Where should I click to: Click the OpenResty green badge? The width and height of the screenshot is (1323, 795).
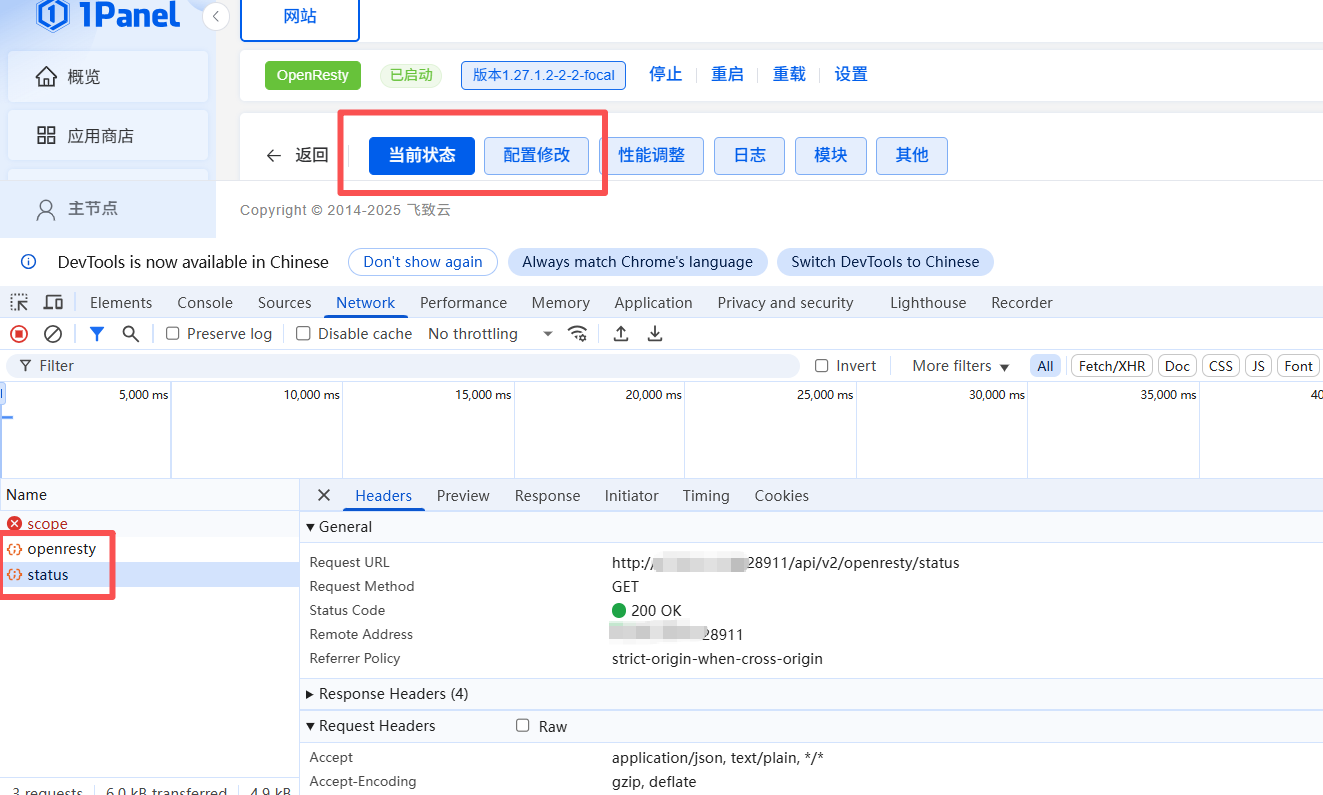313,75
